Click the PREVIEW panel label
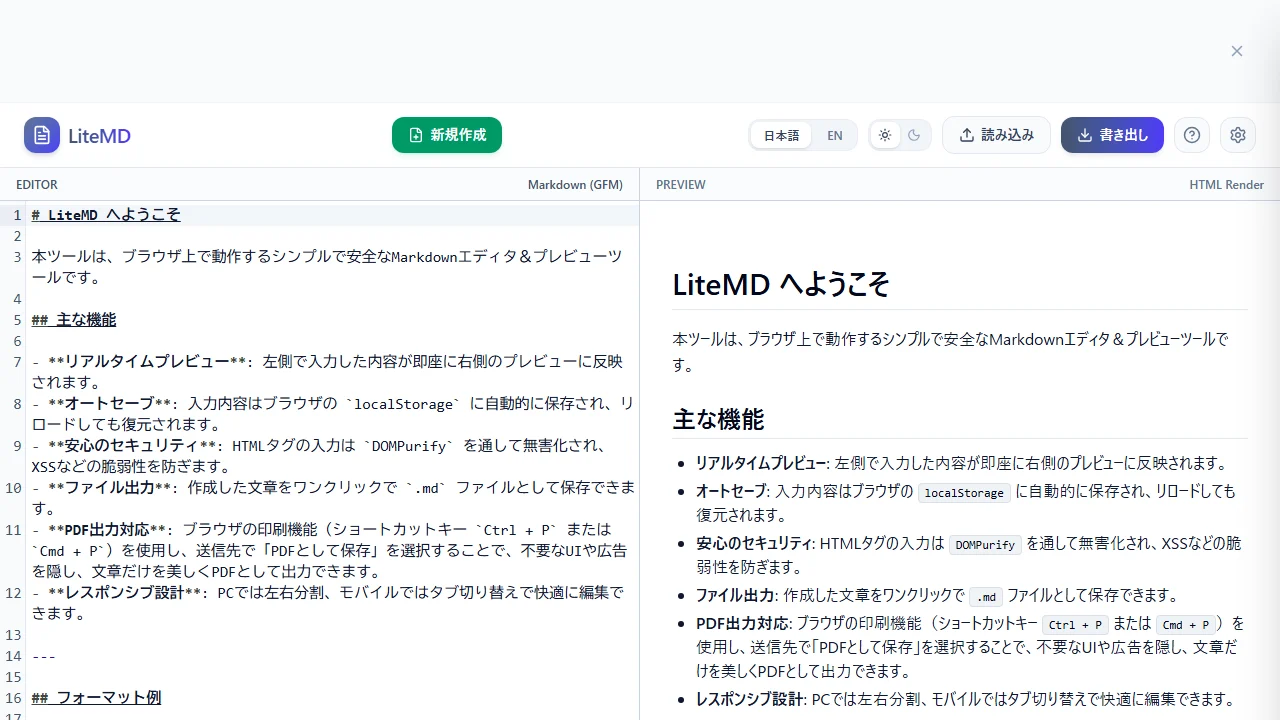Viewport: 1280px width, 720px height. pyautogui.click(x=680, y=185)
